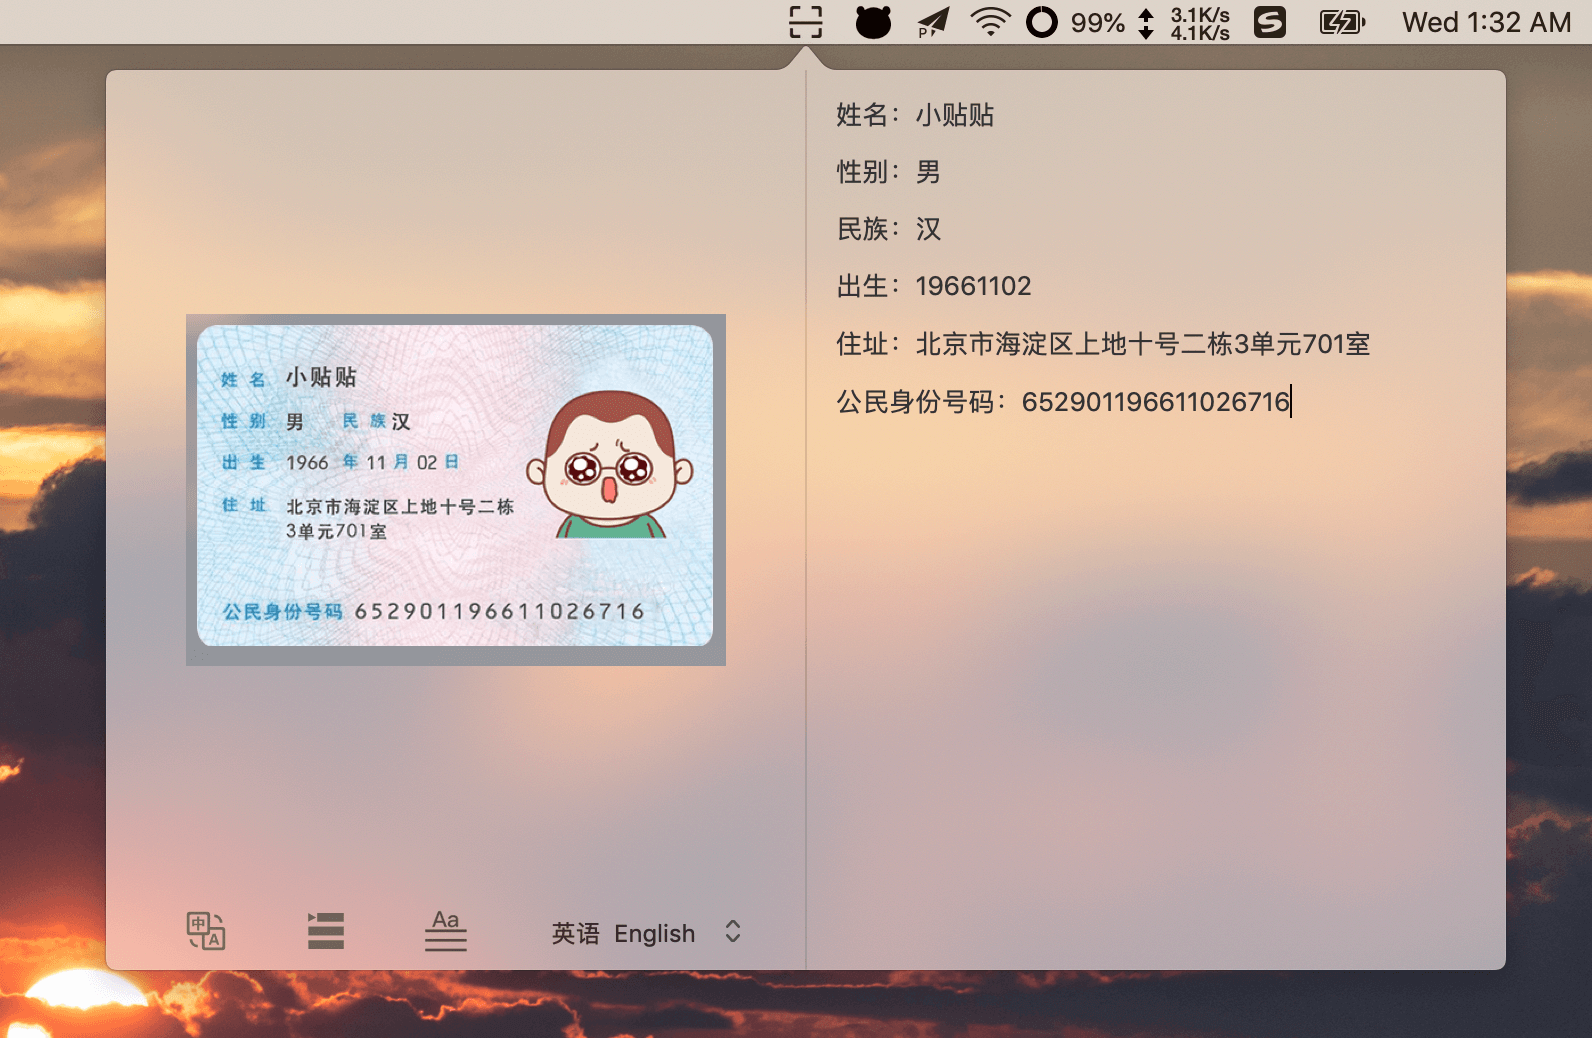Click the language dropdown up-down chevron
The image size is (1592, 1038).
tap(733, 932)
